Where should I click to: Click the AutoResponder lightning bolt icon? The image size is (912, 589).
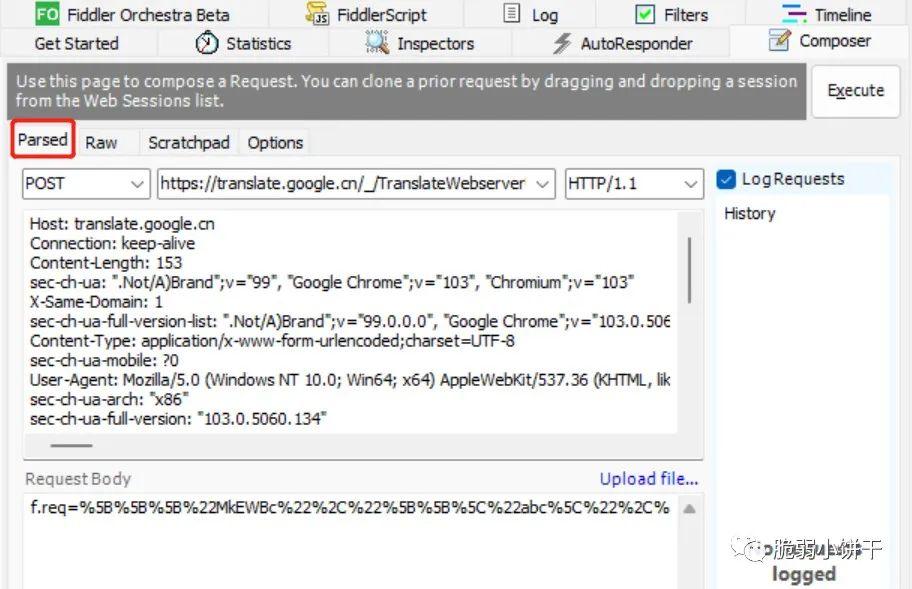[562, 43]
